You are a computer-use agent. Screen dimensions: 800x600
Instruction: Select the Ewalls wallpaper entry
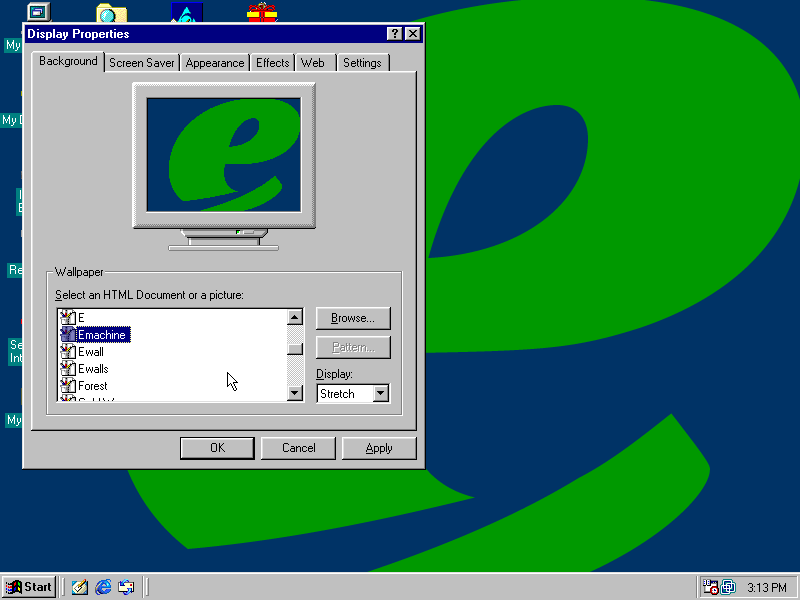tap(93, 369)
